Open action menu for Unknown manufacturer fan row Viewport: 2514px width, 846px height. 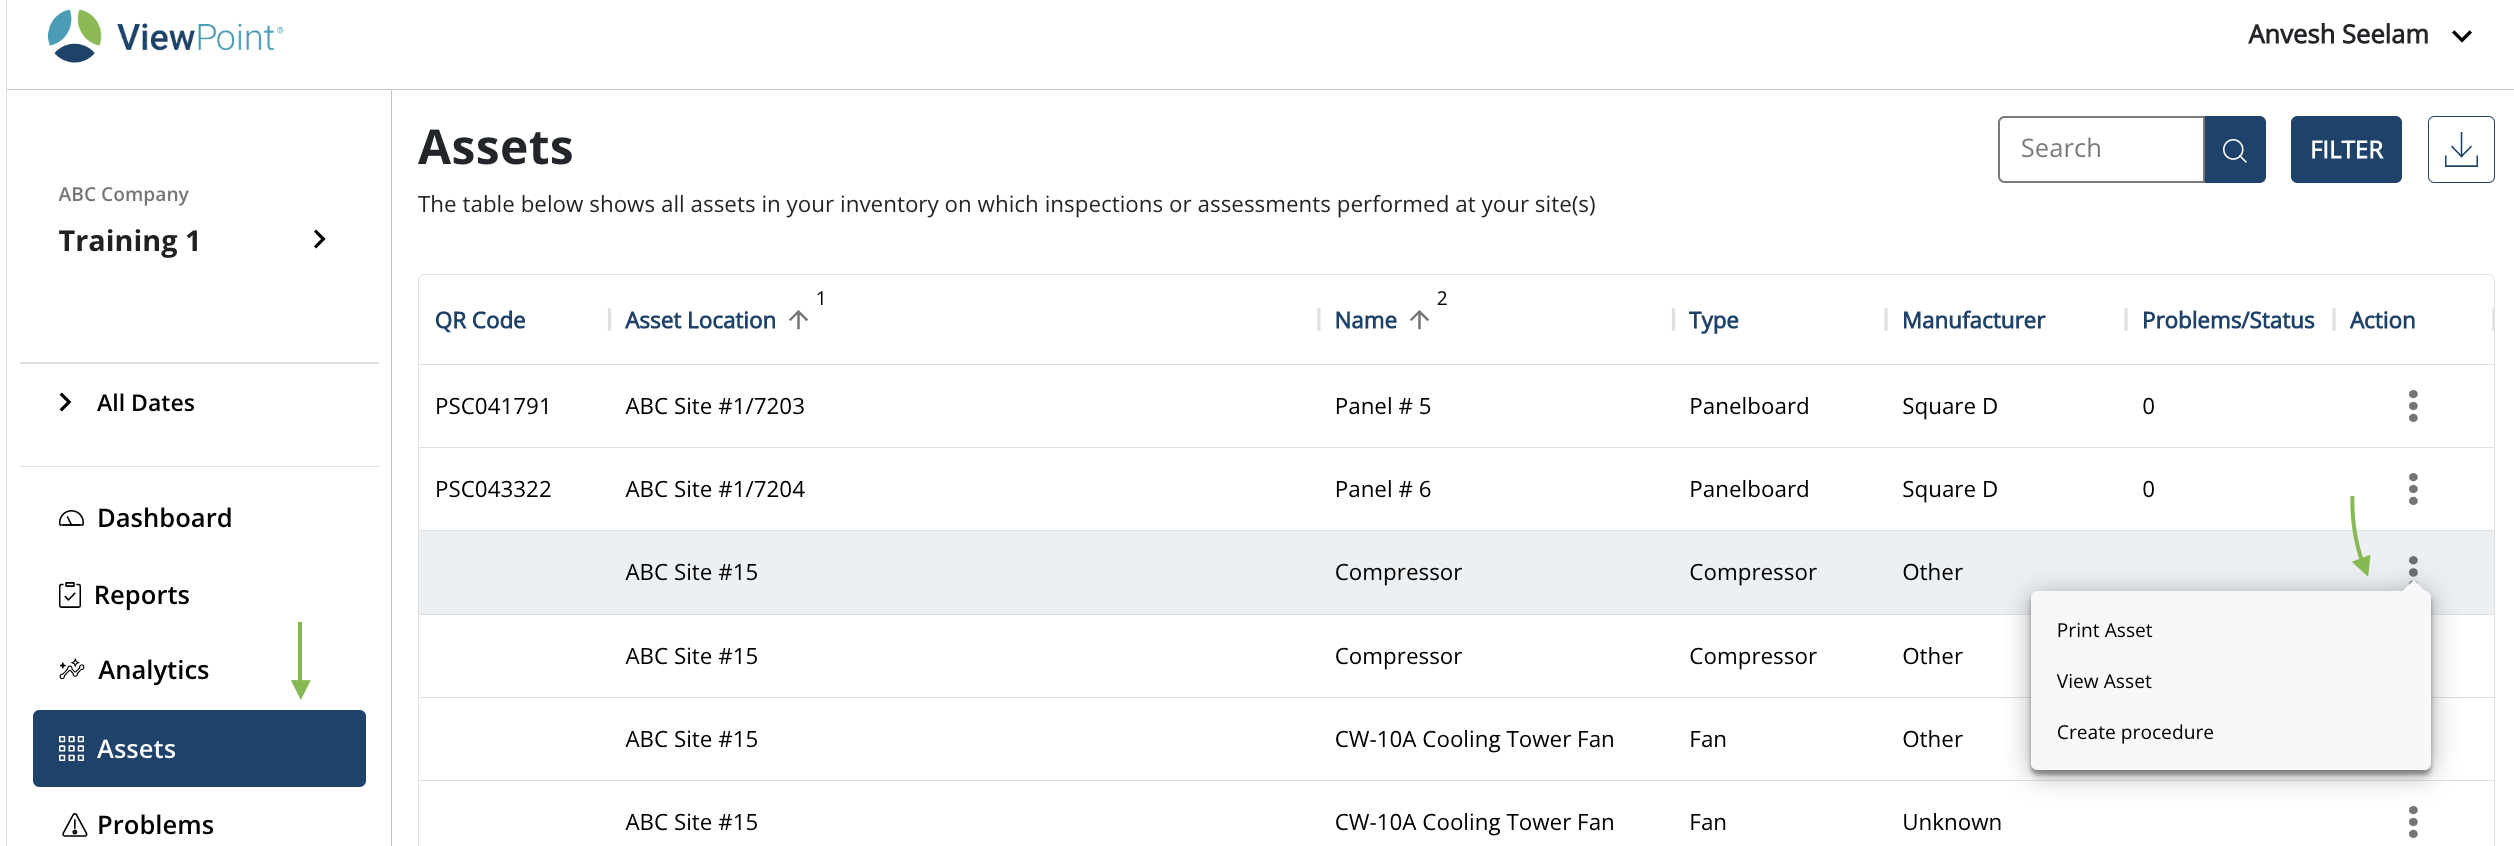2412,822
